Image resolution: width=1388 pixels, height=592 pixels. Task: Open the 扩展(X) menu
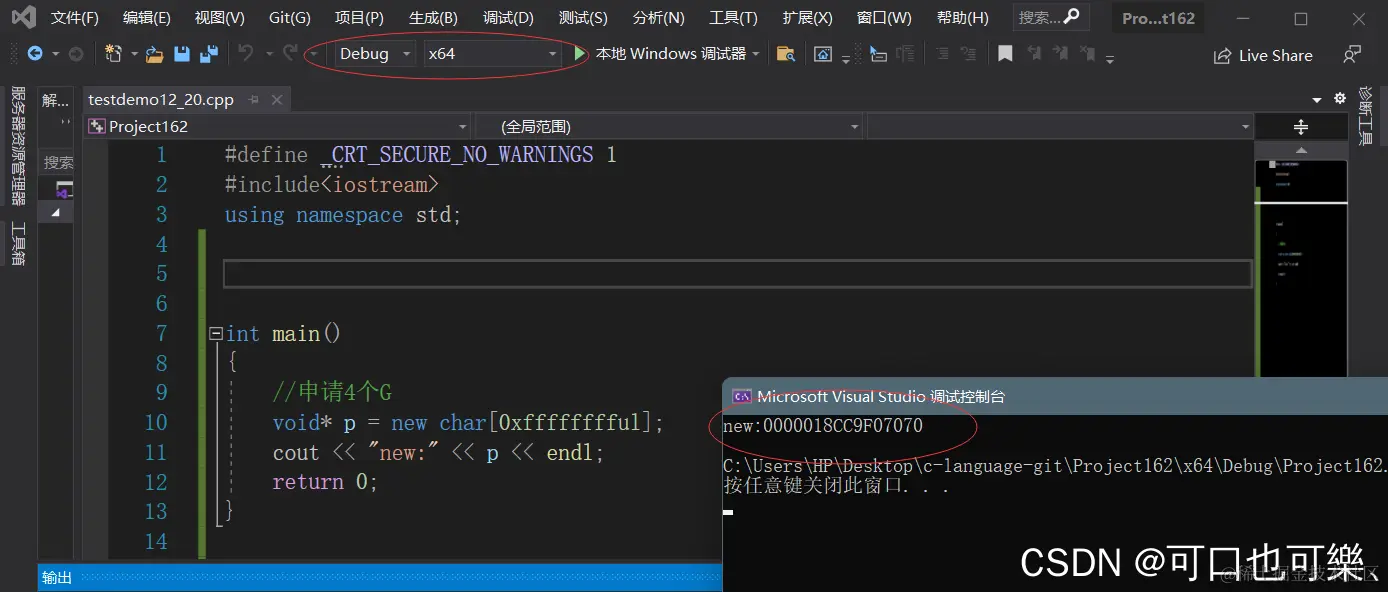coord(807,17)
